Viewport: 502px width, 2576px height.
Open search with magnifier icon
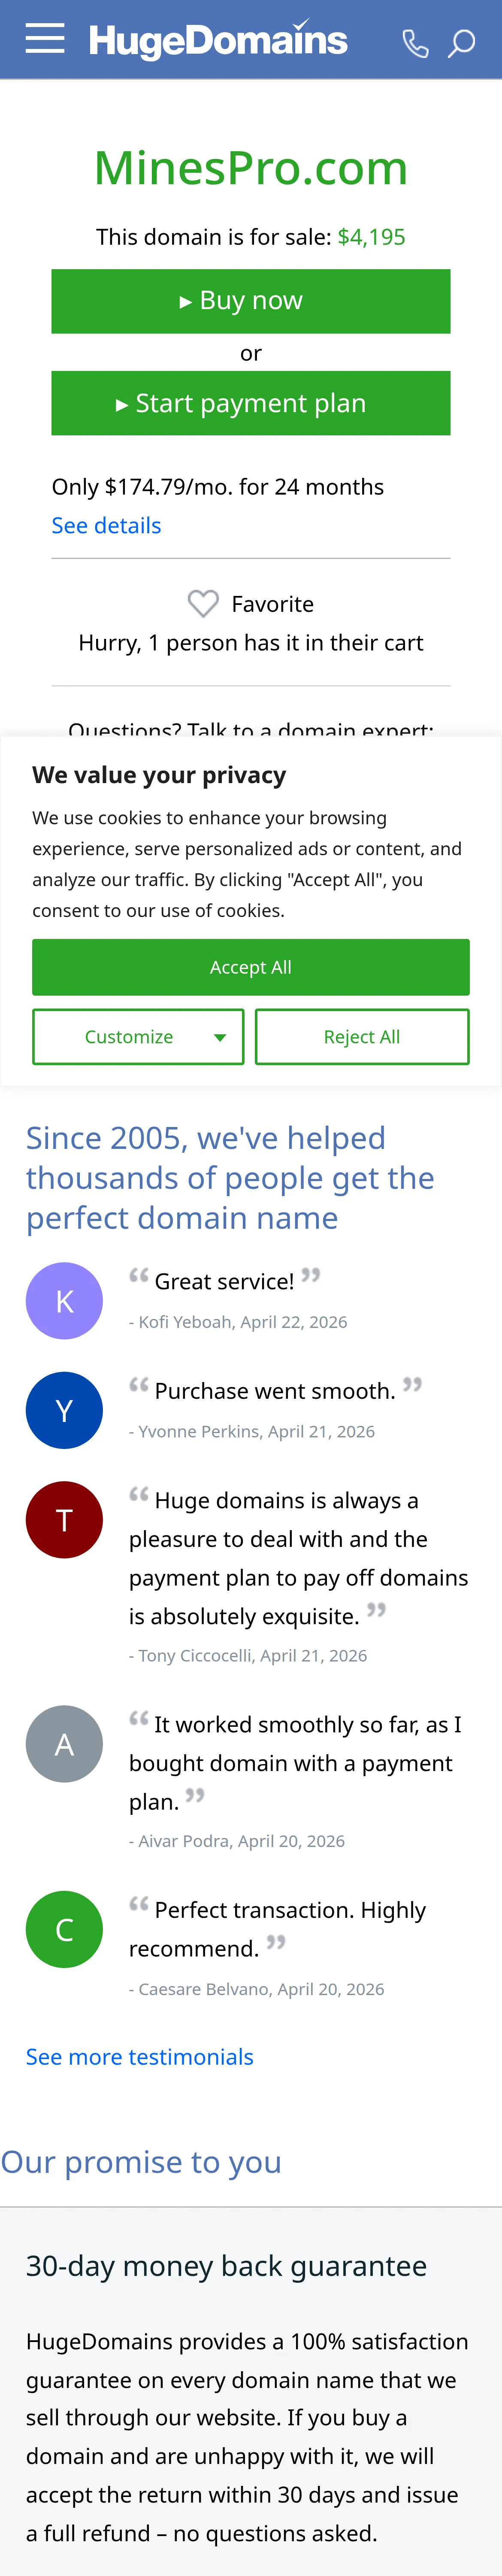pyautogui.click(x=461, y=43)
